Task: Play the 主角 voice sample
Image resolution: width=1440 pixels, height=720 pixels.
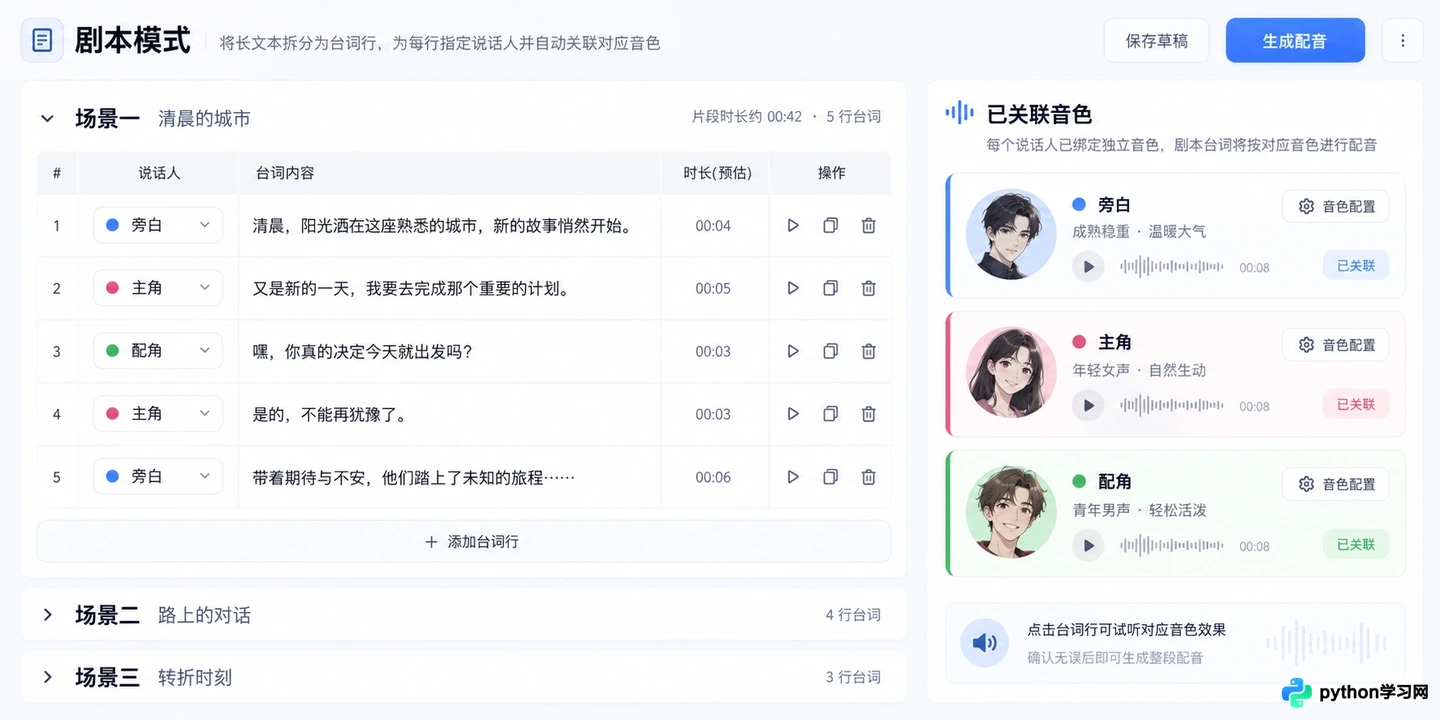Action: point(1088,405)
